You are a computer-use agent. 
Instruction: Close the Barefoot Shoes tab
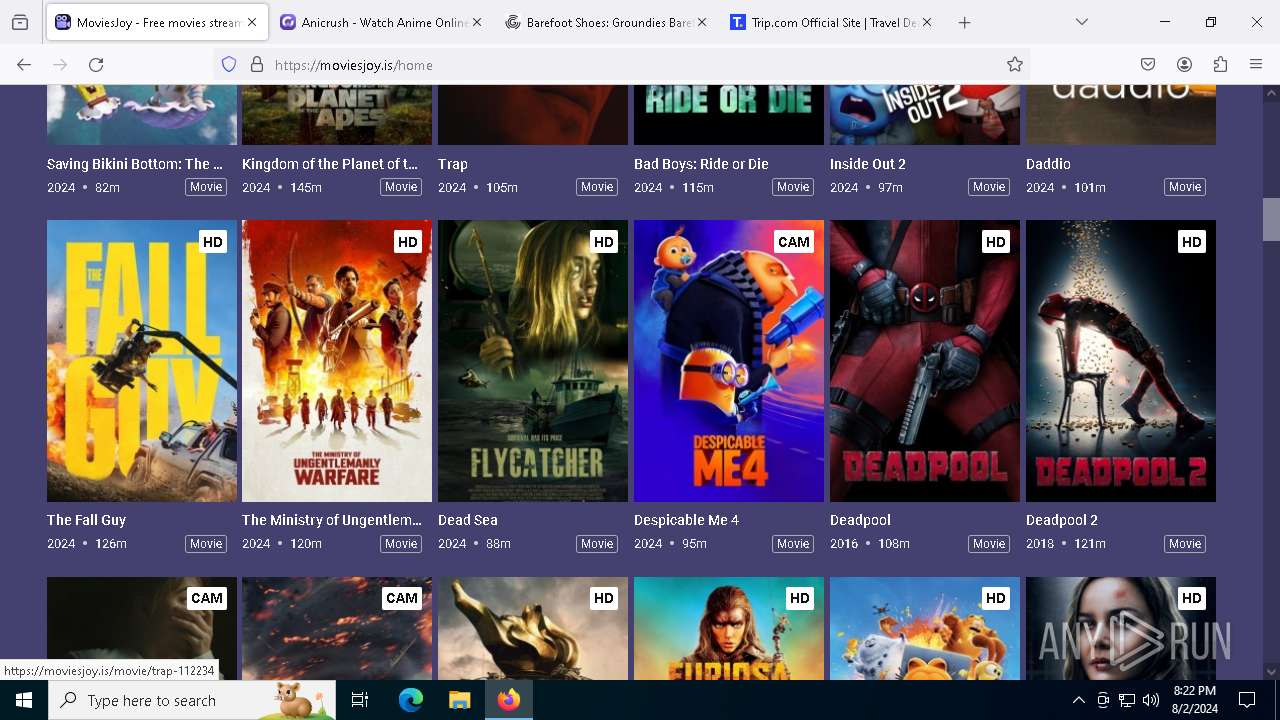point(702,22)
